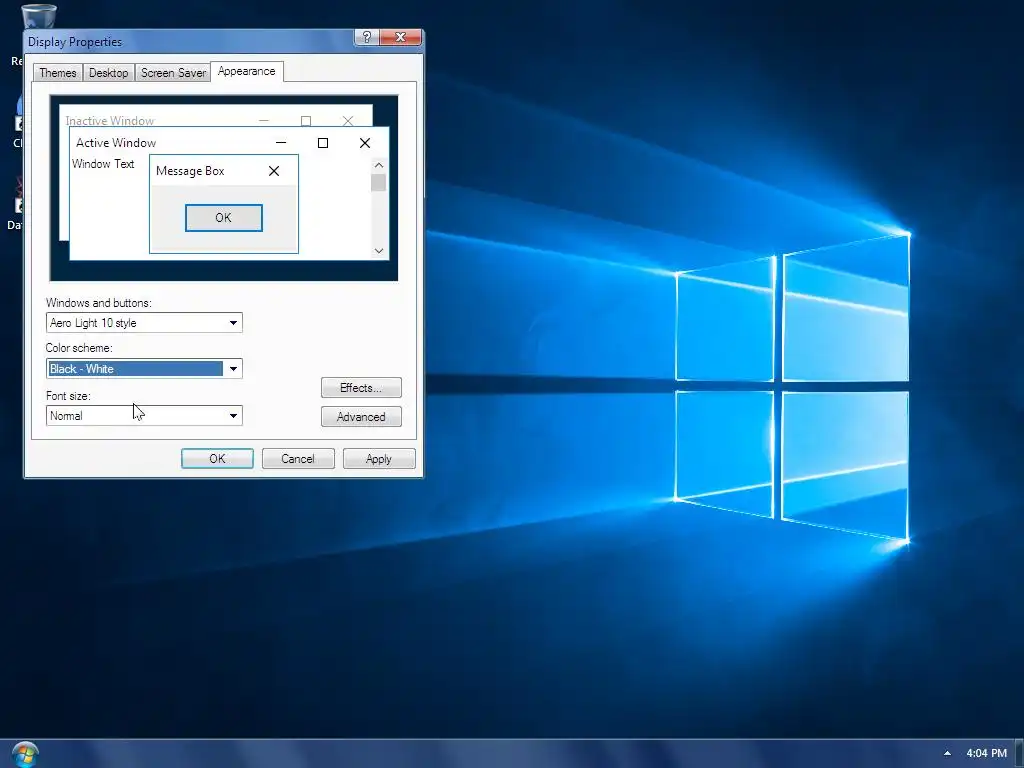
Task: Click the Window Text label in preview
Action: (103, 164)
